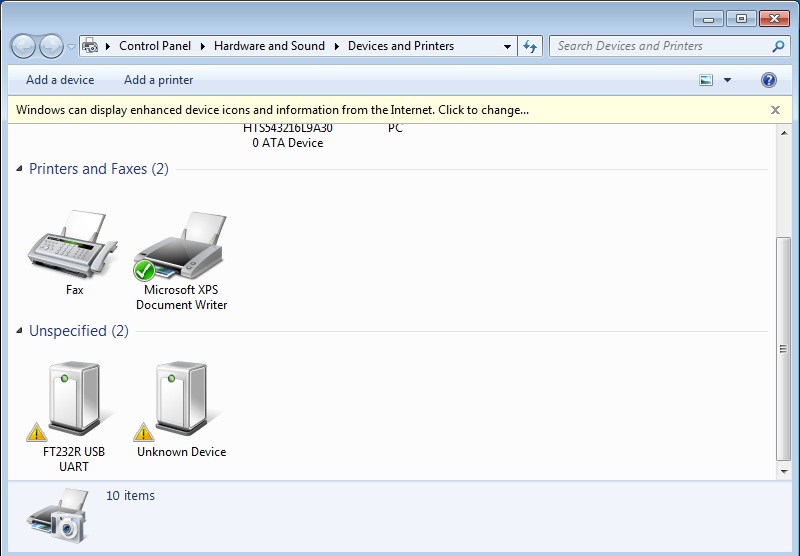800x556 pixels.
Task: Click the Help question mark icon
Action: tap(769, 80)
